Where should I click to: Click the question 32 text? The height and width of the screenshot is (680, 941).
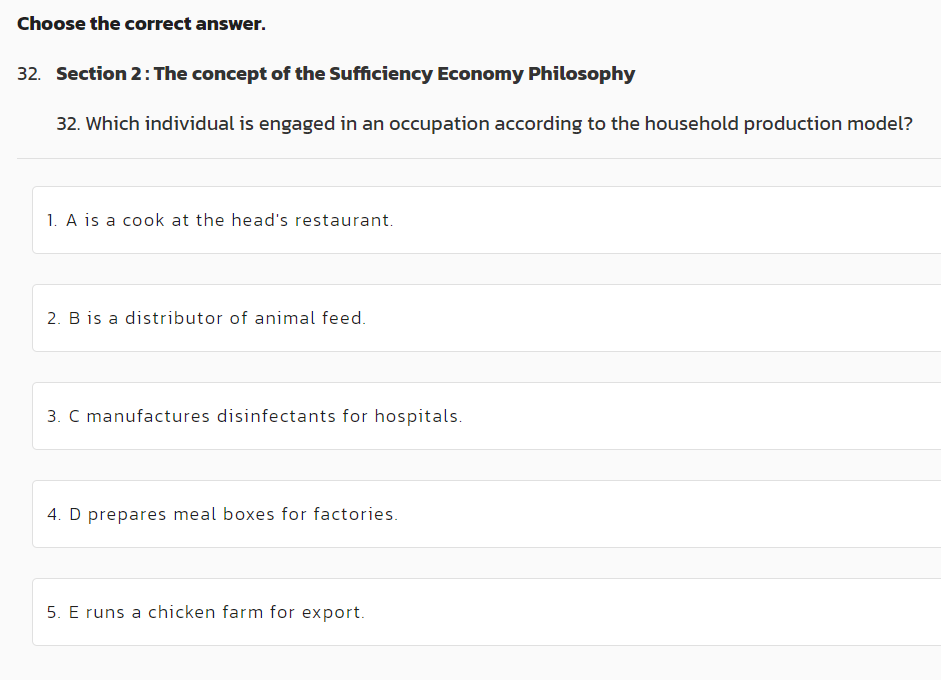(x=485, y=123)
